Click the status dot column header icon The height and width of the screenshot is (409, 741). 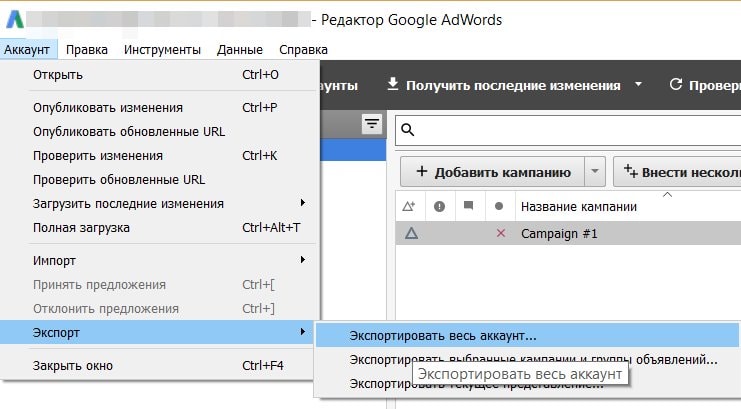(499, 206)
